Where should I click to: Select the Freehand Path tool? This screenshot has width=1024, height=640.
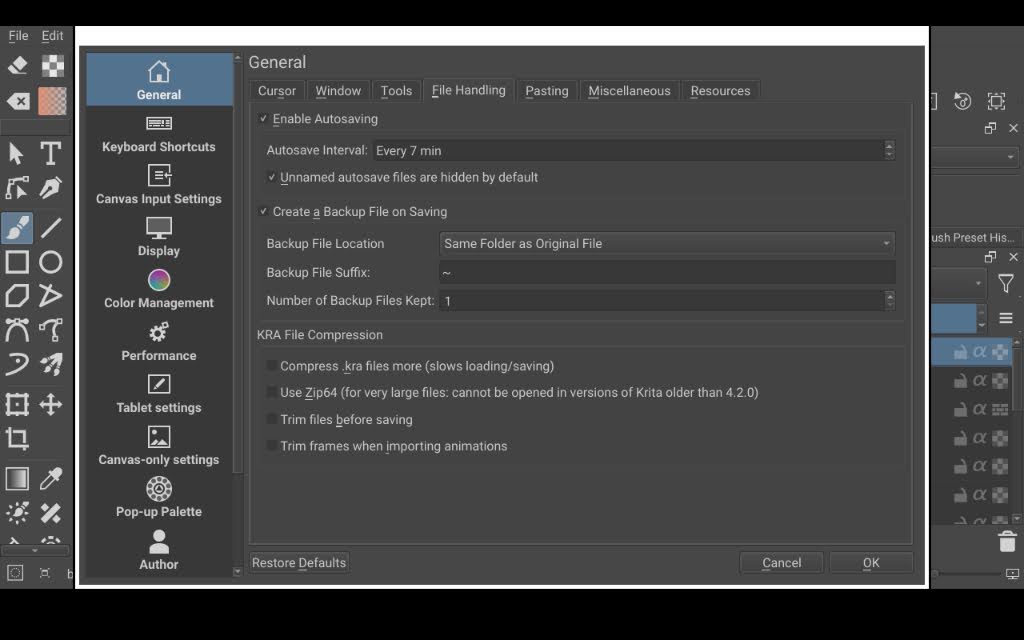click(x=50, y=330)
